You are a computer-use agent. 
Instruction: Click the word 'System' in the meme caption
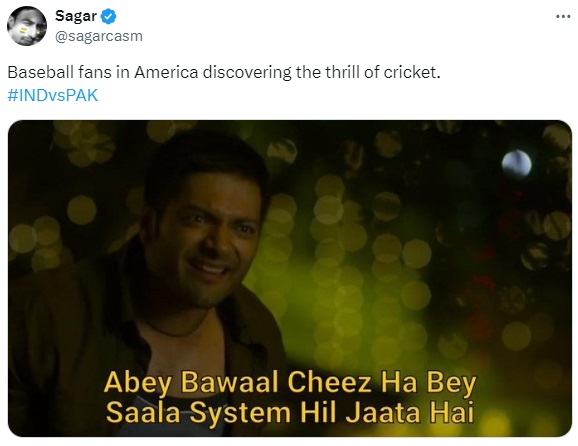point(240,413)
